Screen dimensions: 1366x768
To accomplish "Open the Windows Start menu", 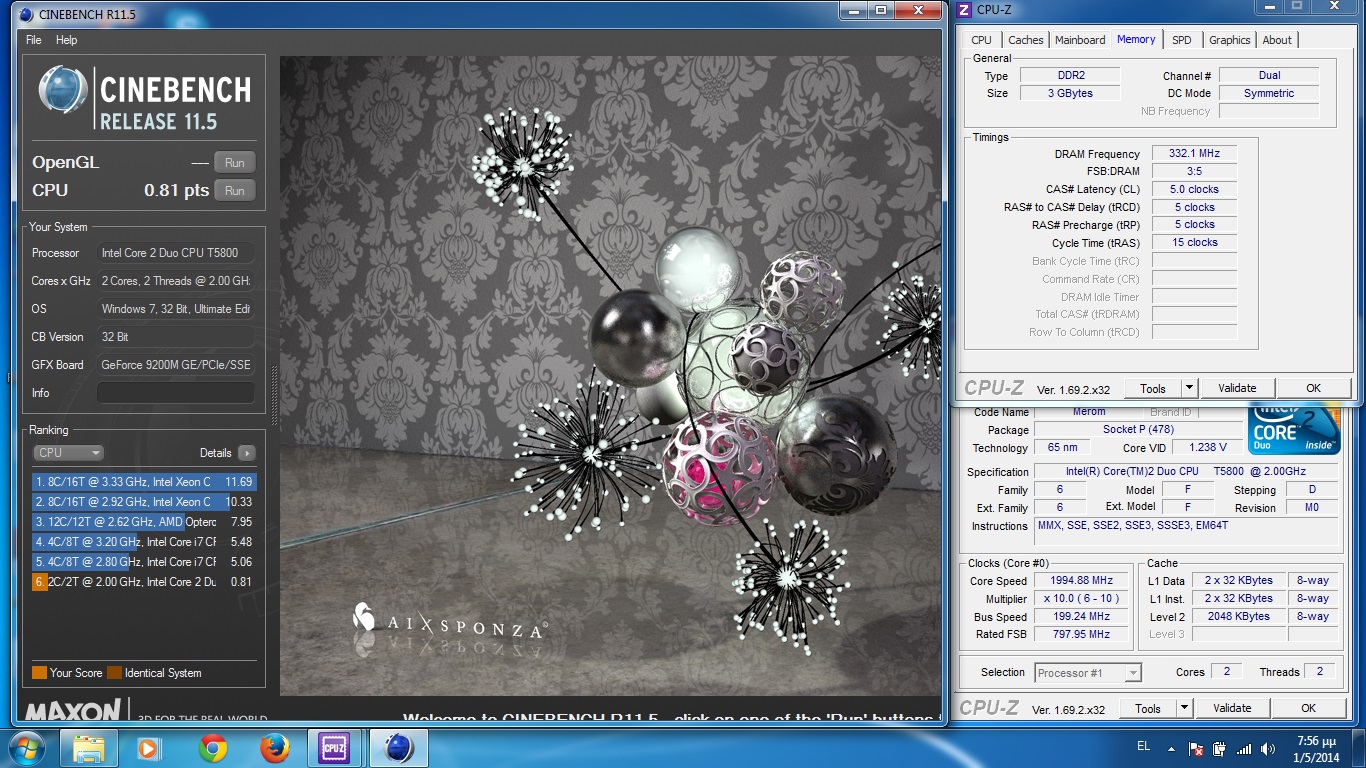I will tap(25, 747).
